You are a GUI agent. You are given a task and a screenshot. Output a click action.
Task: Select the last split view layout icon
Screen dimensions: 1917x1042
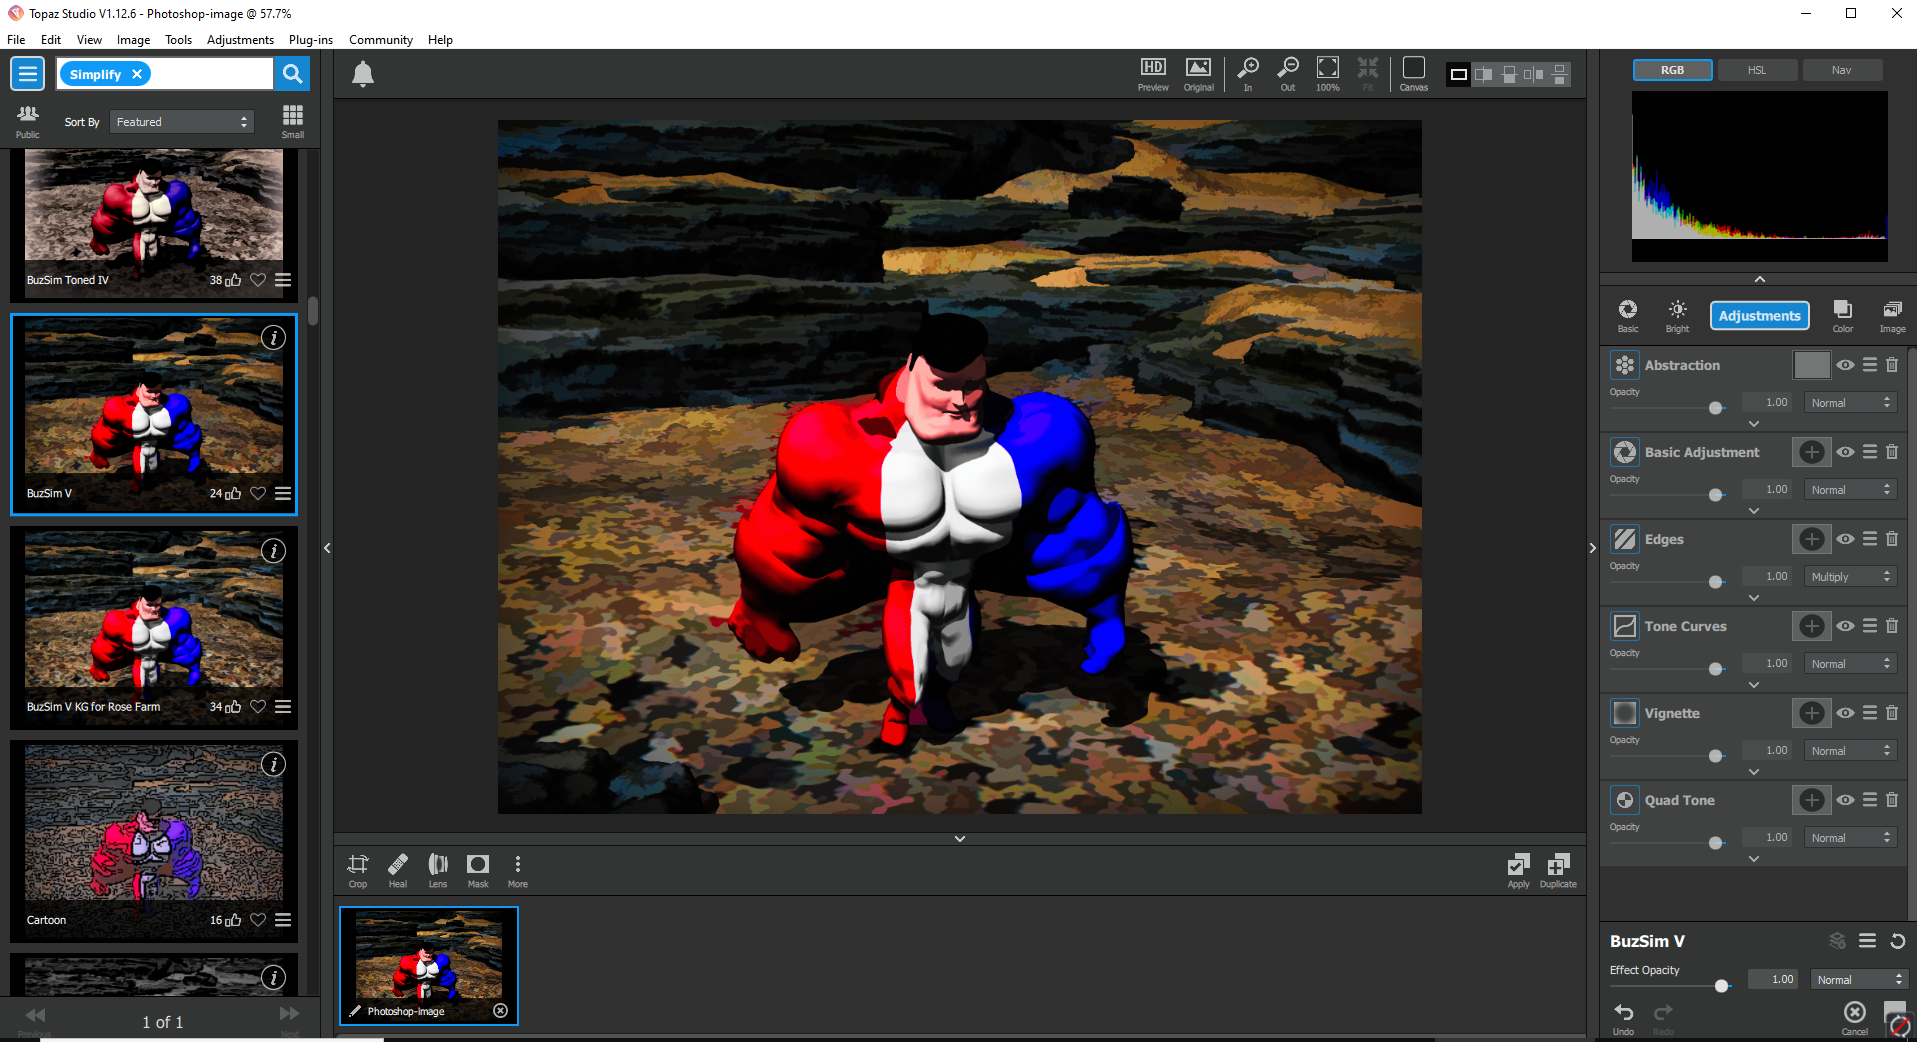(1559, 74)
